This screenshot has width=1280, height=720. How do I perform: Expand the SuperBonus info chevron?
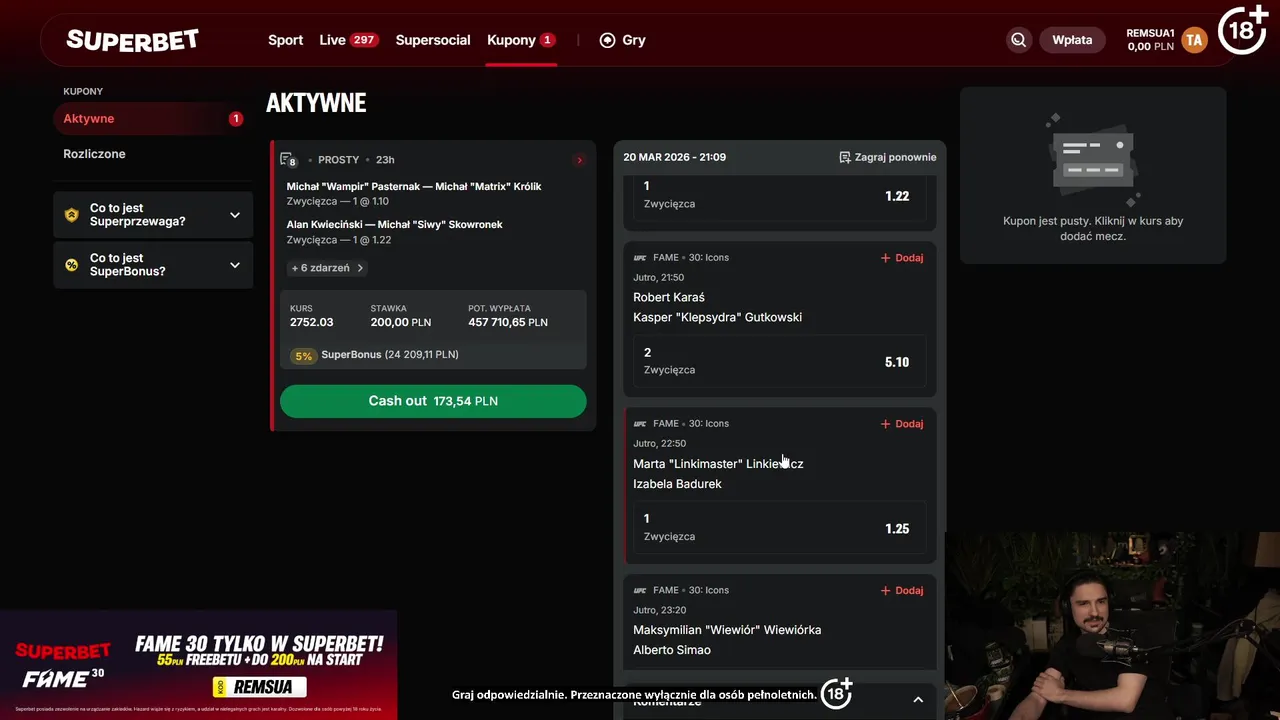tap(235, 265)
